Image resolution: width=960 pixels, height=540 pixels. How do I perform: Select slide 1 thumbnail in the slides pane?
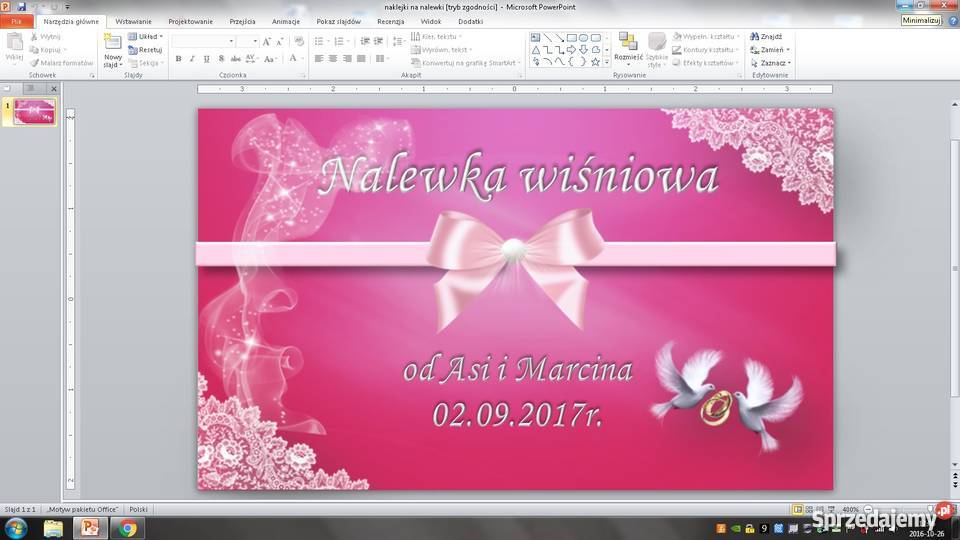[35, 112]
